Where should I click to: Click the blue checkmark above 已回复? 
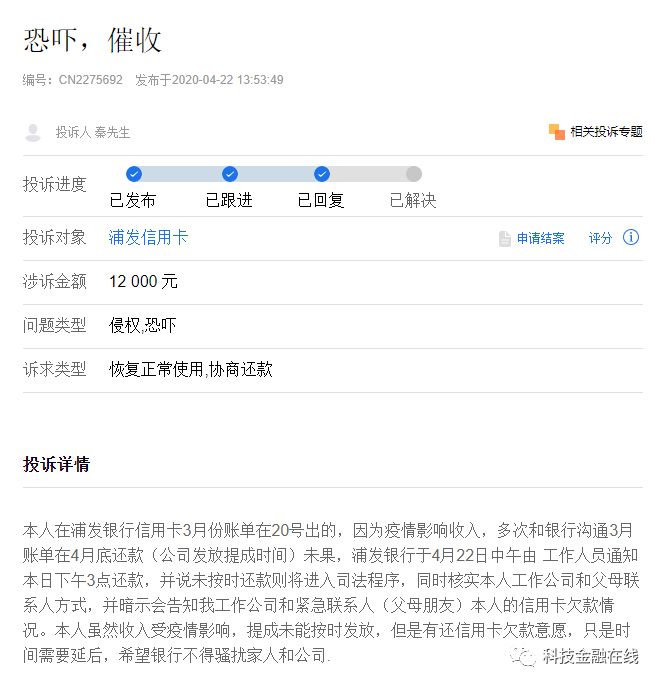(x=322, y=174)
